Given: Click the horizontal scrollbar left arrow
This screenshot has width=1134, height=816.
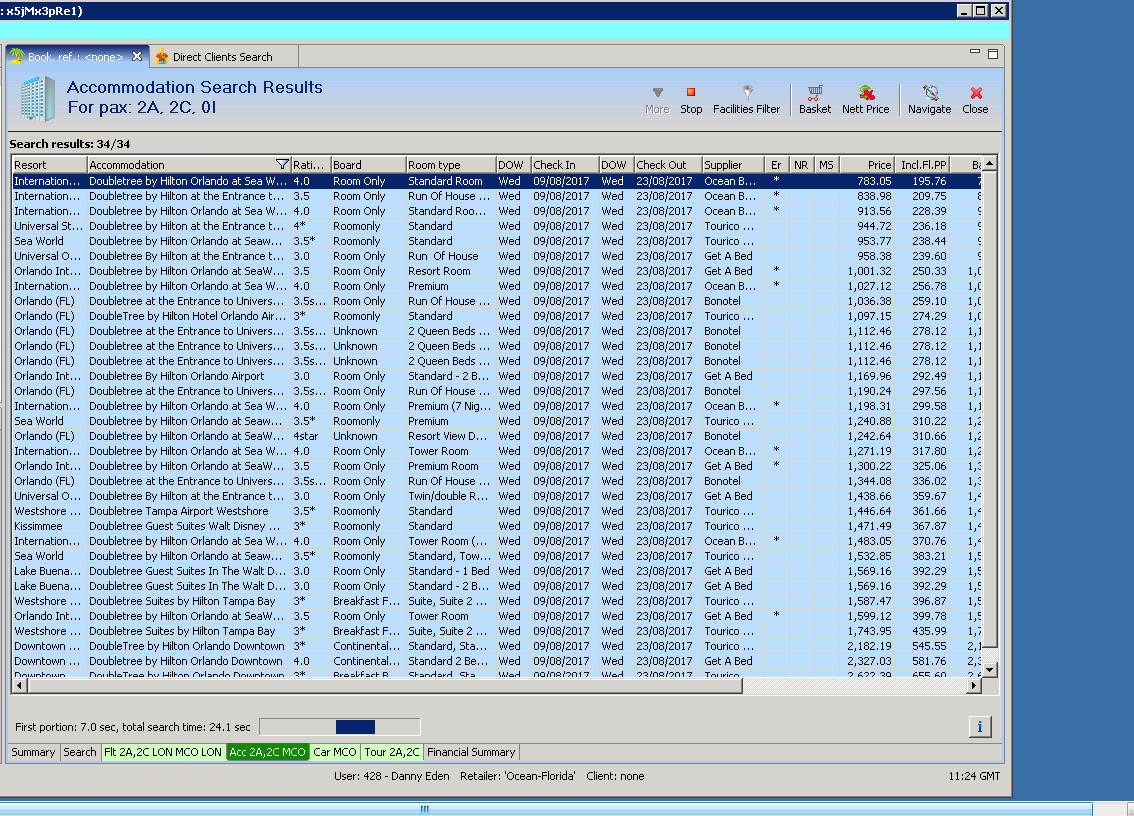Looking at the screenshot, I should [20, 685].
